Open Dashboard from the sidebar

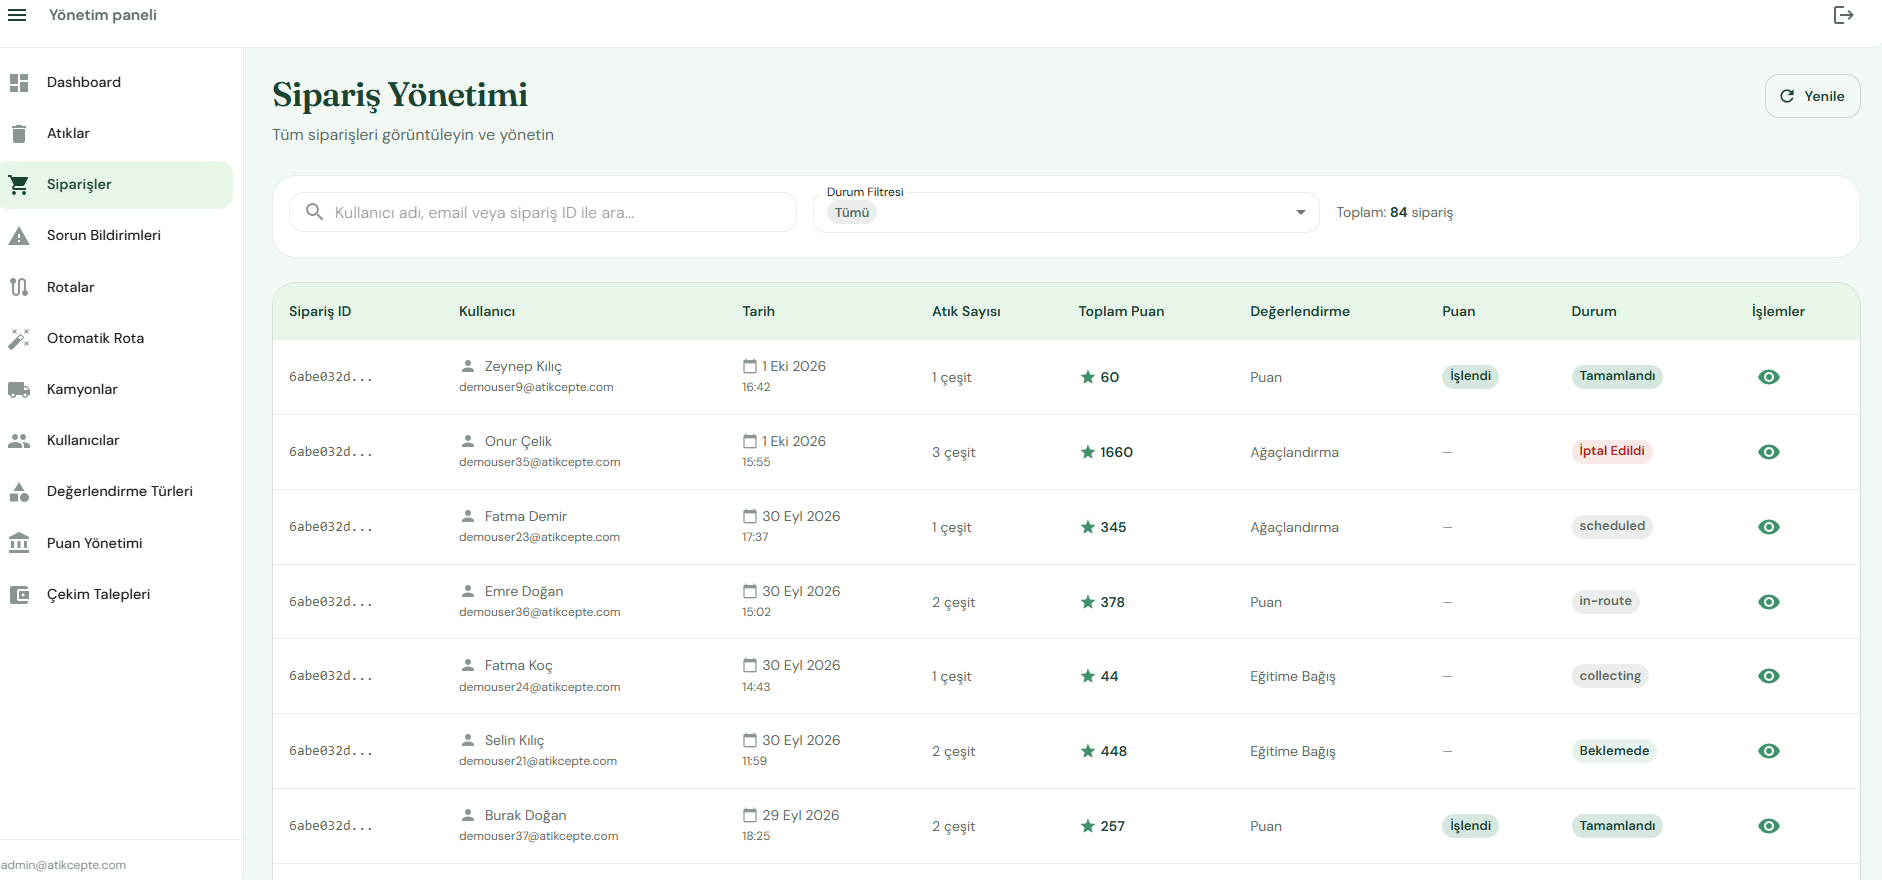(x=116, y=83)
